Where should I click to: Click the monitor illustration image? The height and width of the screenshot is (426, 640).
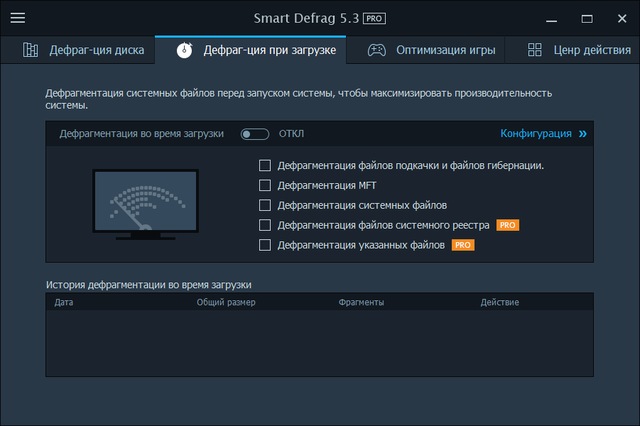click(143, 204)
